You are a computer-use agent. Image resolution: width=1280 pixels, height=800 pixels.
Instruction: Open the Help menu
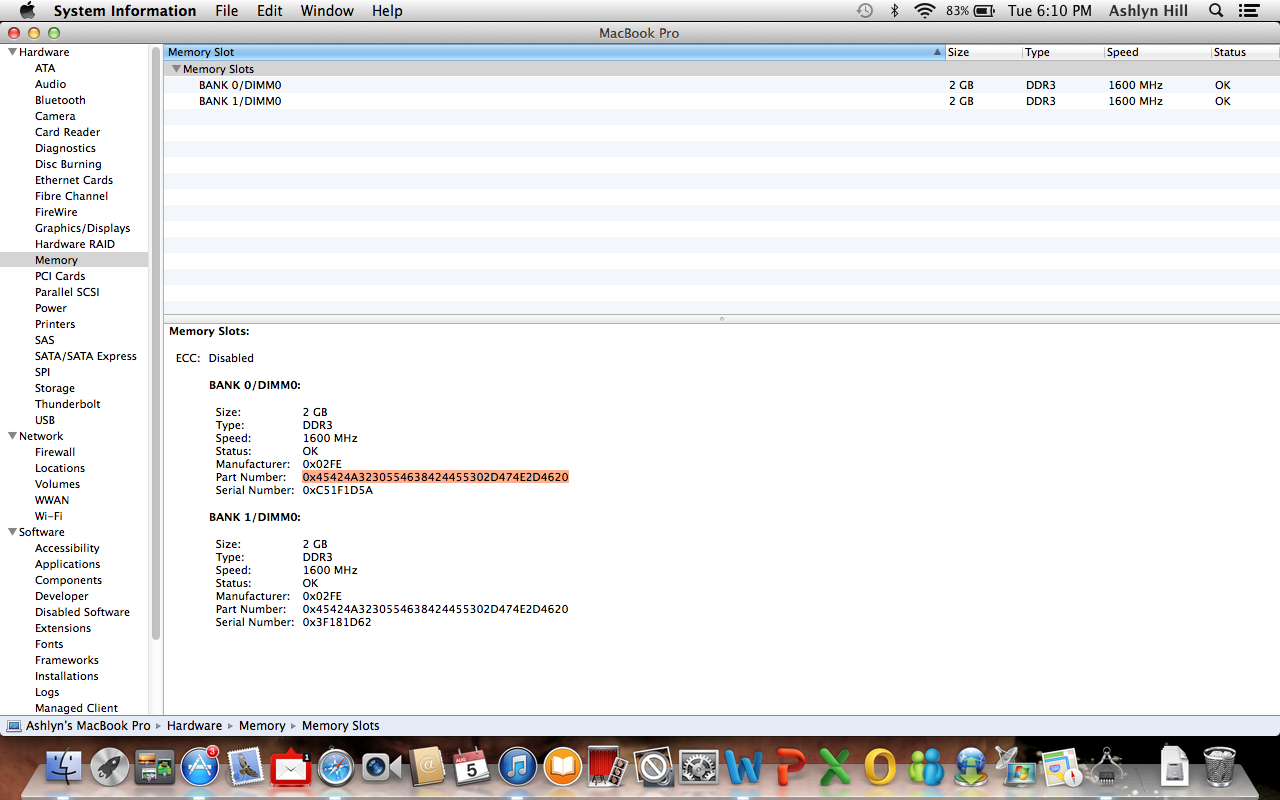pos(387,11)
